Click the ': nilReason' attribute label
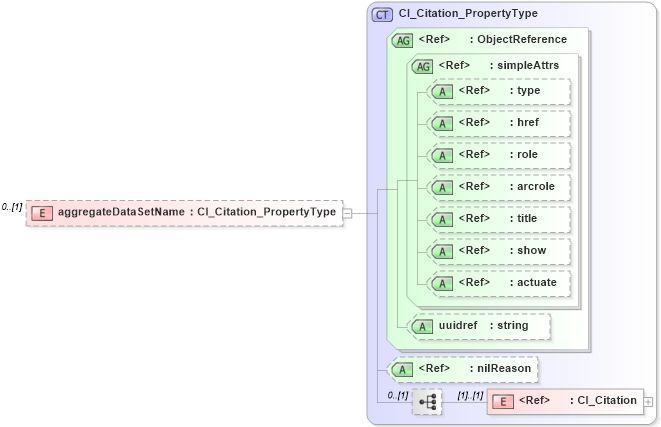Image resolution: width=661 pixels, height=427 pixels. coord(500,368)
